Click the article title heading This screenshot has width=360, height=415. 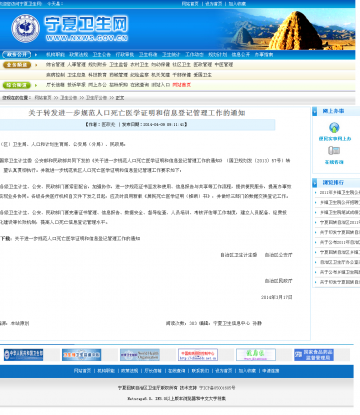(137, 113)
